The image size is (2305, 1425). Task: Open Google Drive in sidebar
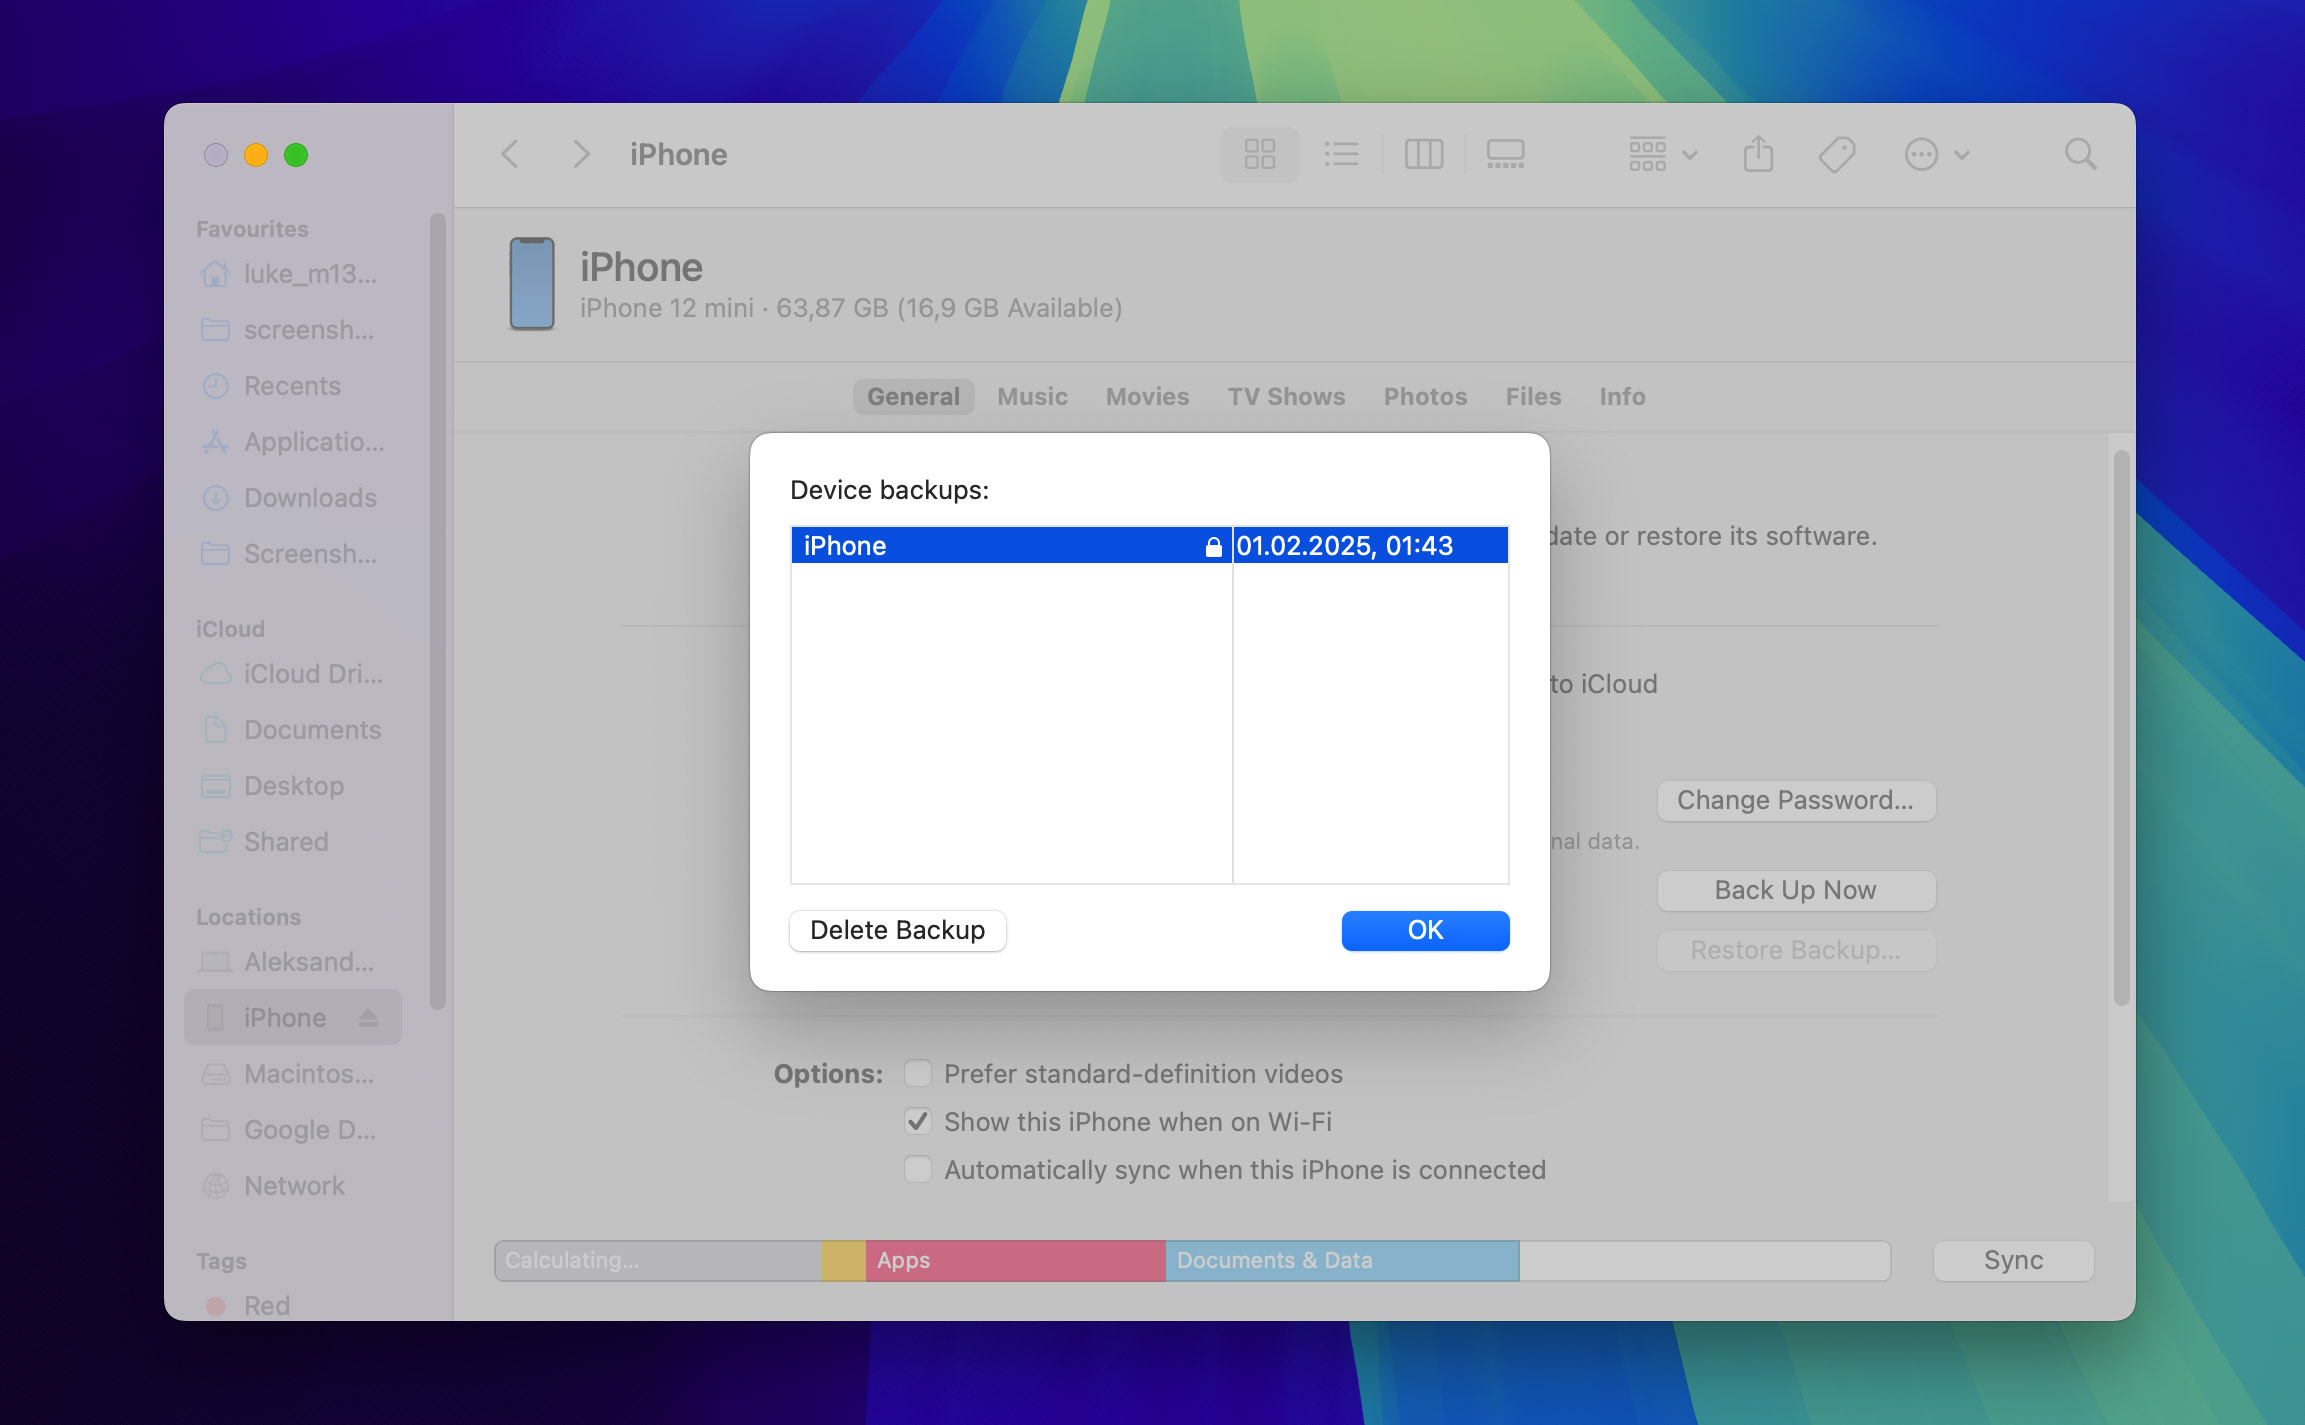[290, 1130]
